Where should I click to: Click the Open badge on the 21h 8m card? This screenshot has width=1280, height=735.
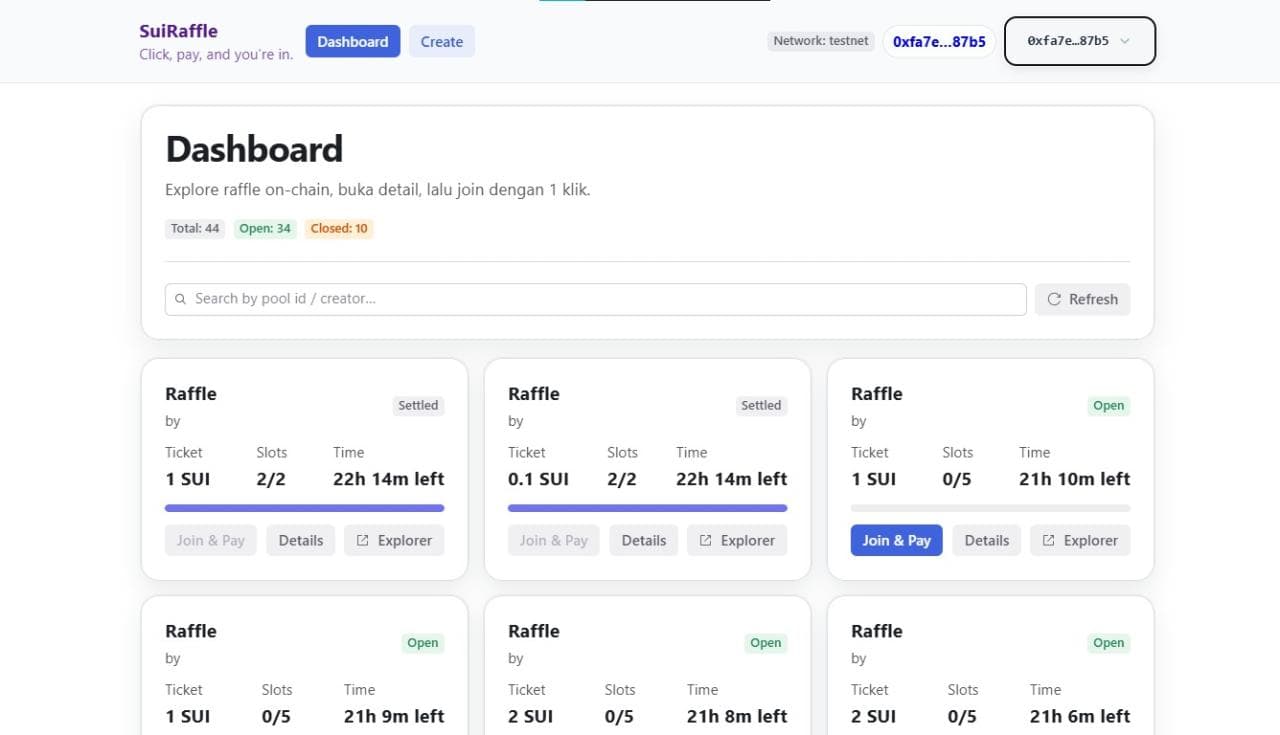click(766, 643)
